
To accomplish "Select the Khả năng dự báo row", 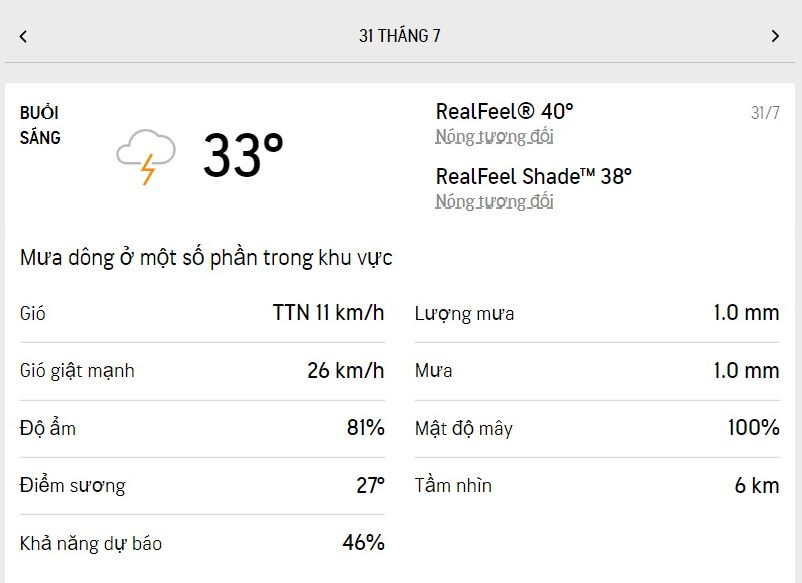I will pyautogui.click(x=202, y=543).
